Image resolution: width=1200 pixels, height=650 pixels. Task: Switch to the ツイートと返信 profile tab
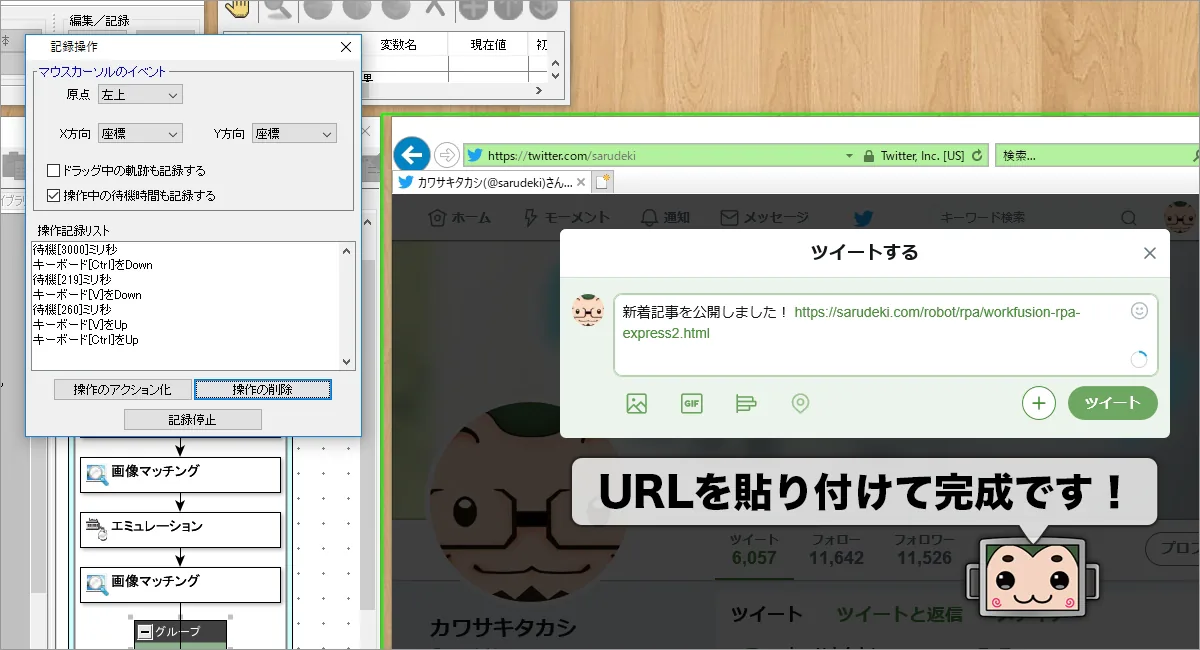coord(899,614)
